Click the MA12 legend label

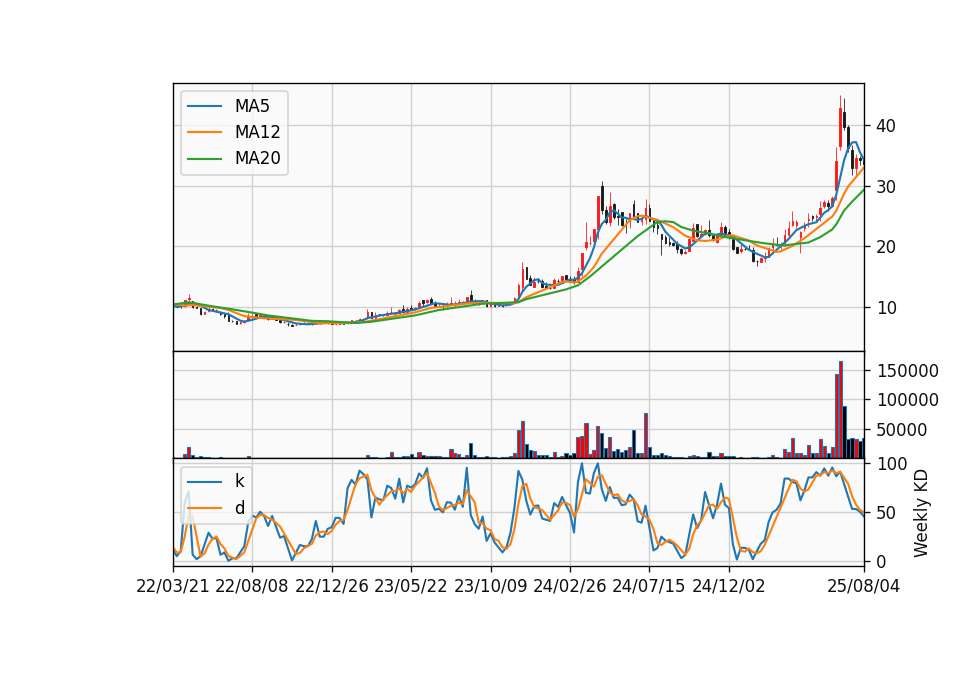[257, 132]
